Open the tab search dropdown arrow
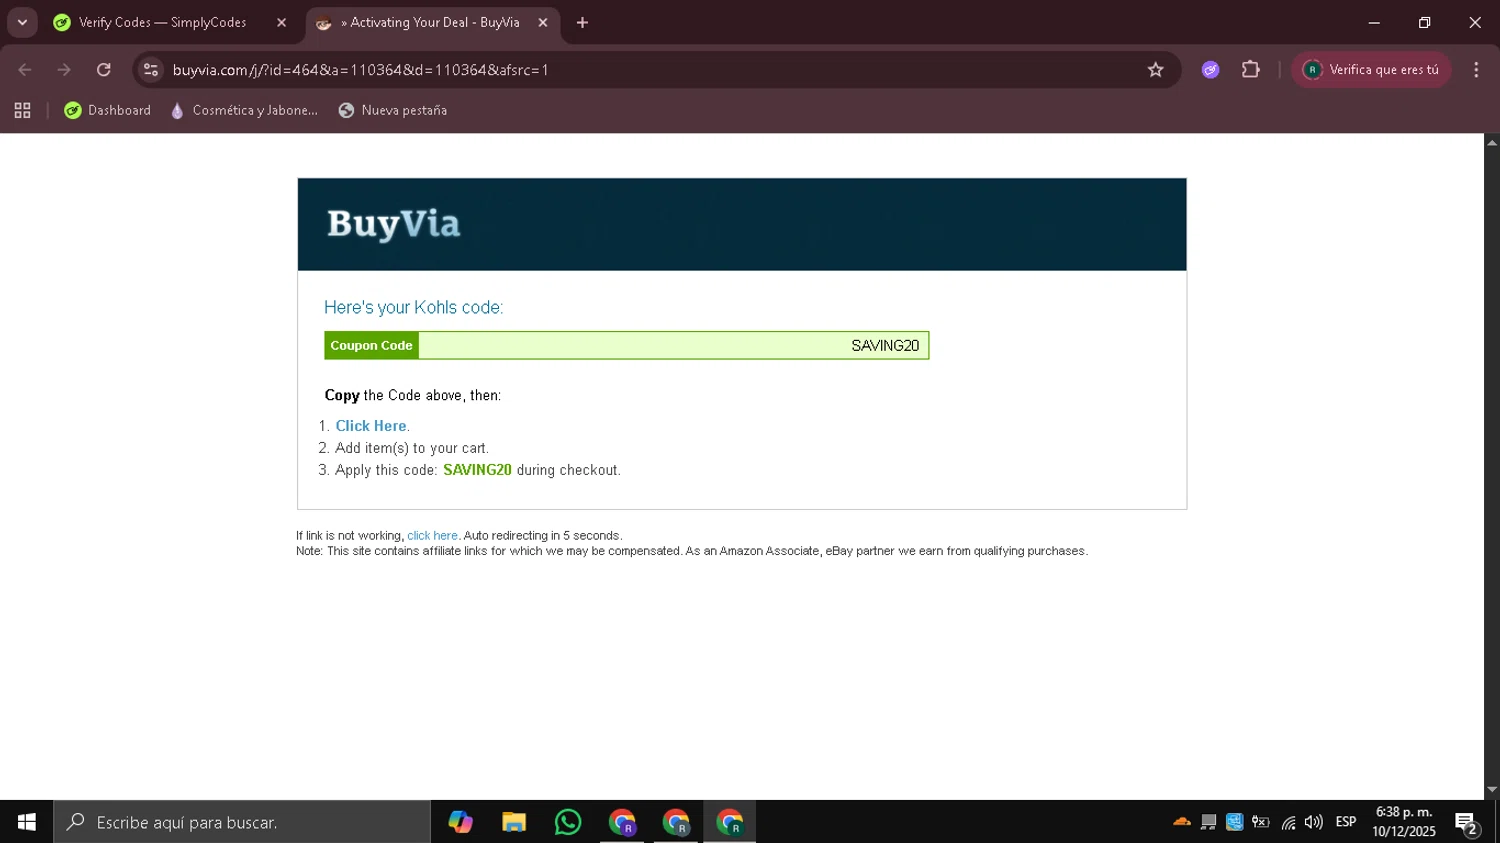 click(22, 22)
